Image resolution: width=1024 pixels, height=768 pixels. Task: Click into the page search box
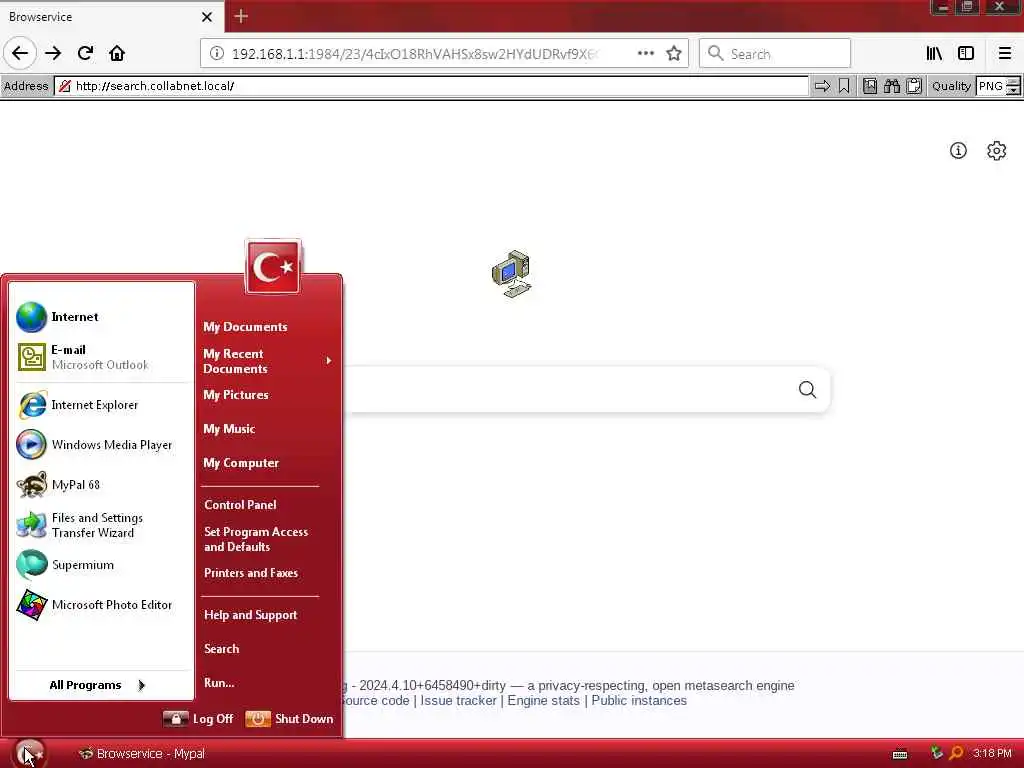[x=568, y=390]
